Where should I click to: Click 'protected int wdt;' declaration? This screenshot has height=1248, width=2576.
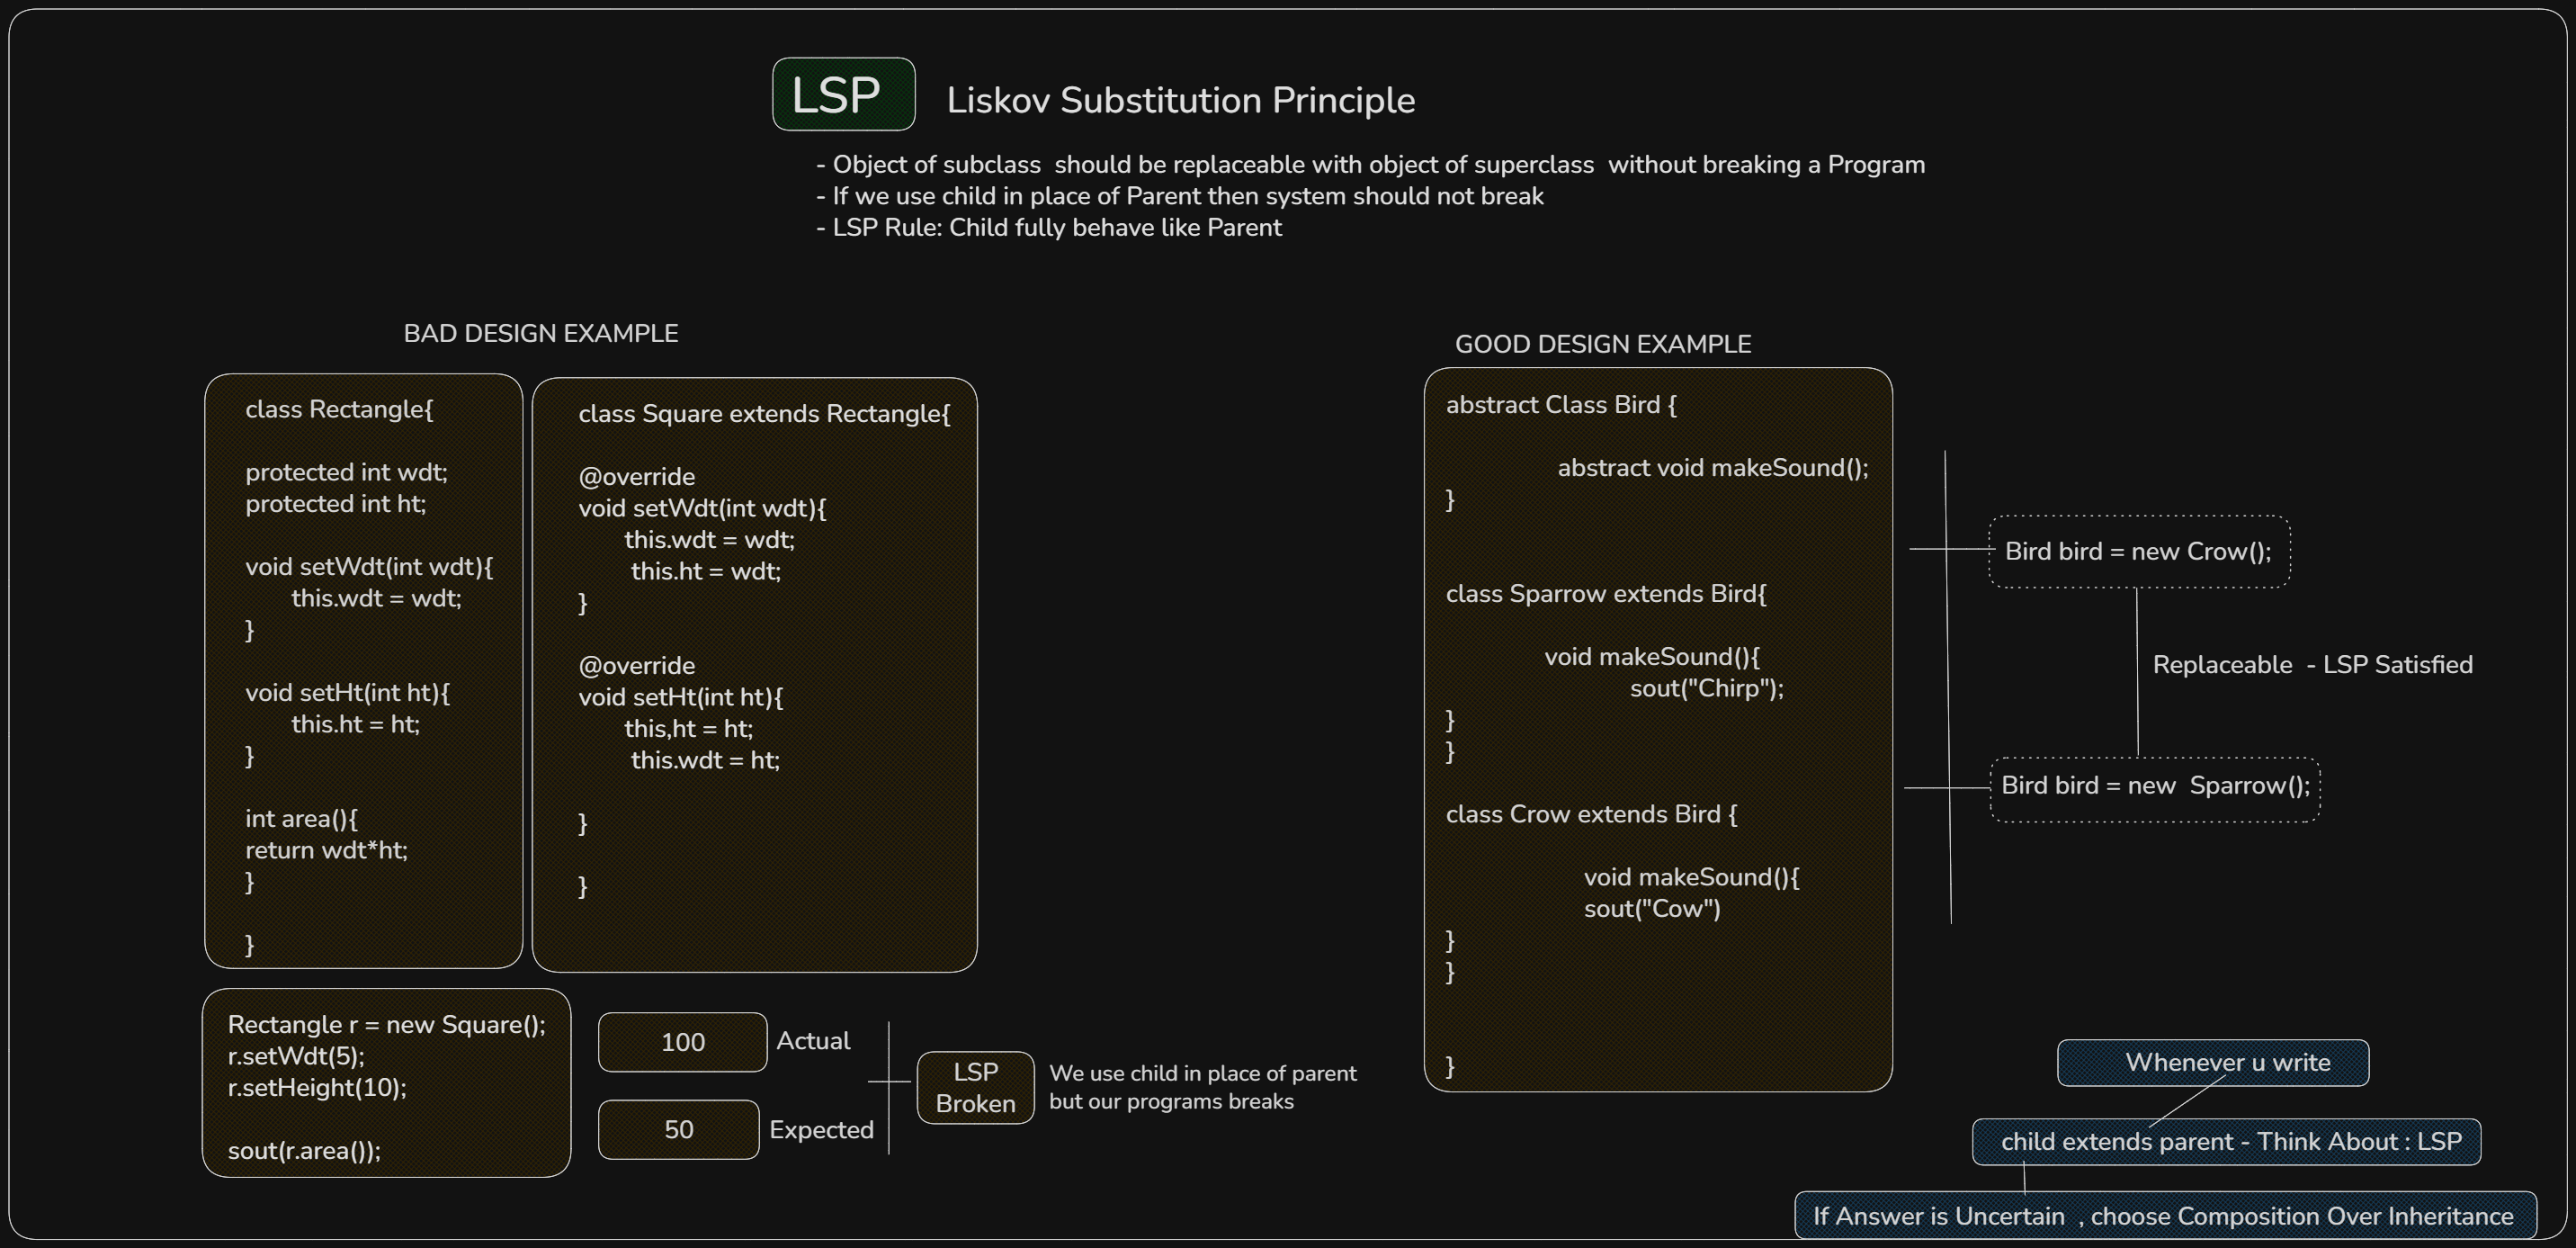tap(346, 472)
